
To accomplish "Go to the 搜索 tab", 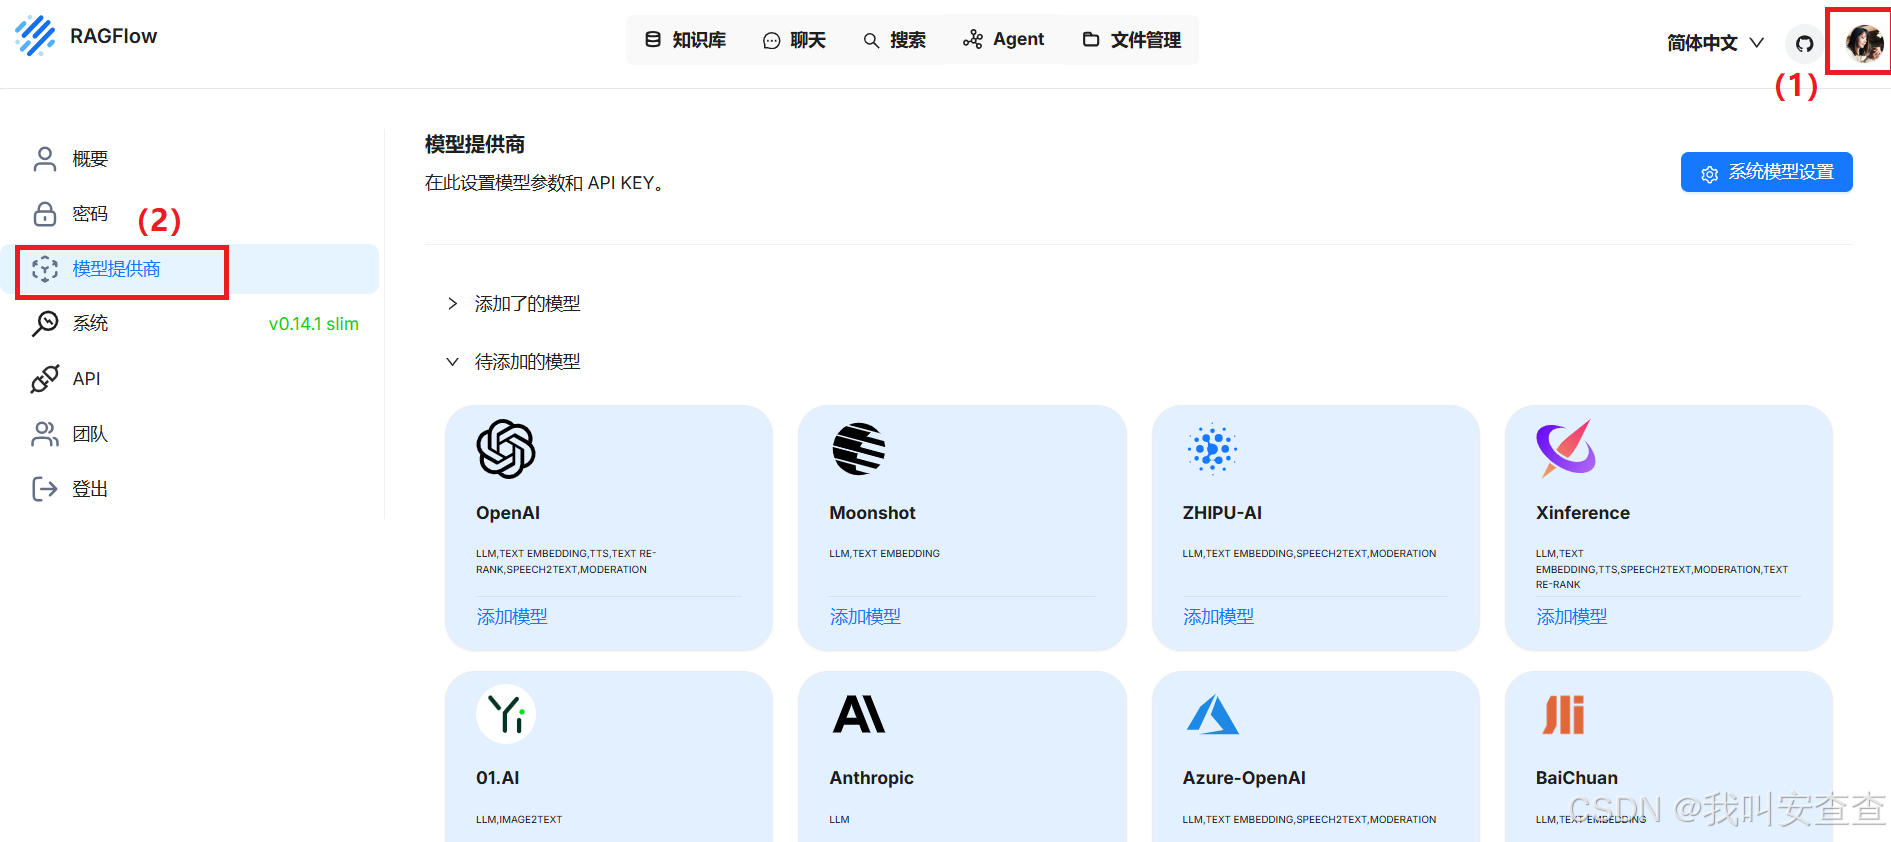I will click(895, 40).
